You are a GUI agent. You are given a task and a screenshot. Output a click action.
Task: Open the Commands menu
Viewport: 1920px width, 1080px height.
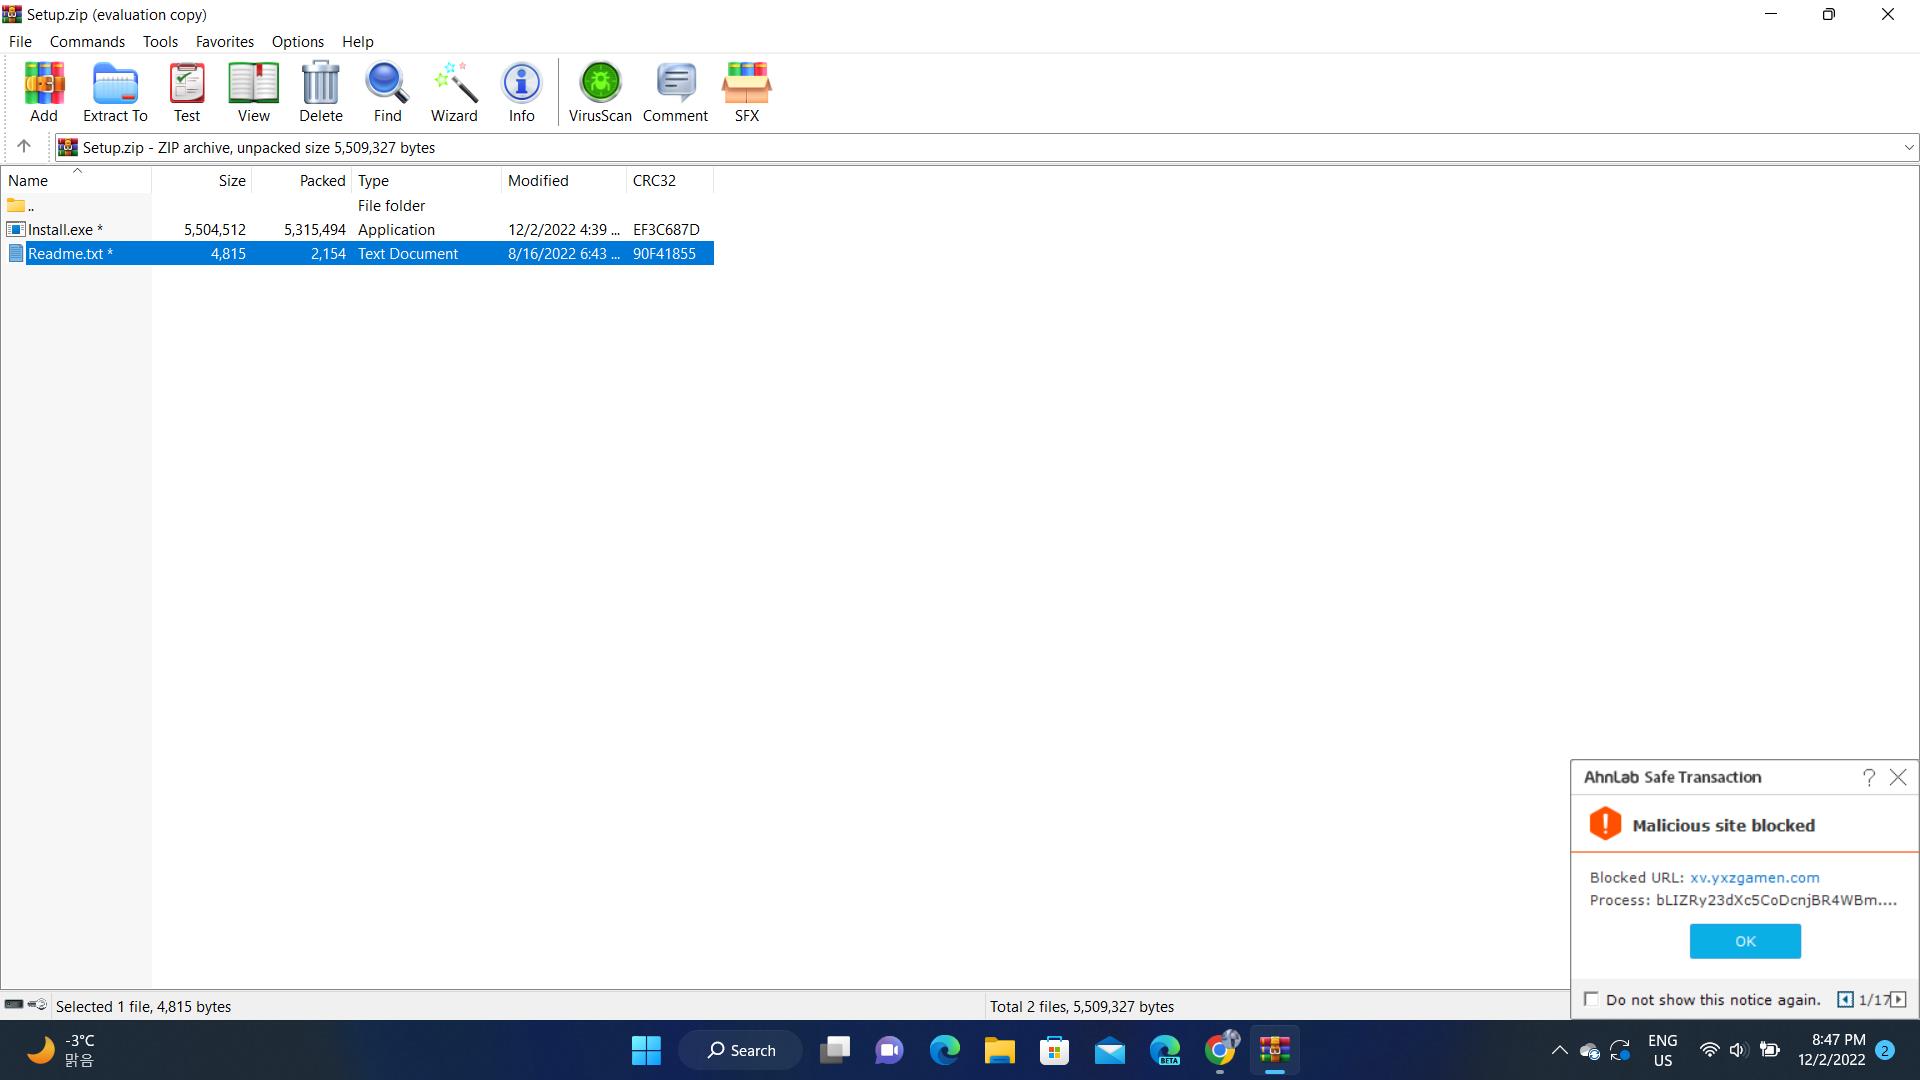[87, 42]
